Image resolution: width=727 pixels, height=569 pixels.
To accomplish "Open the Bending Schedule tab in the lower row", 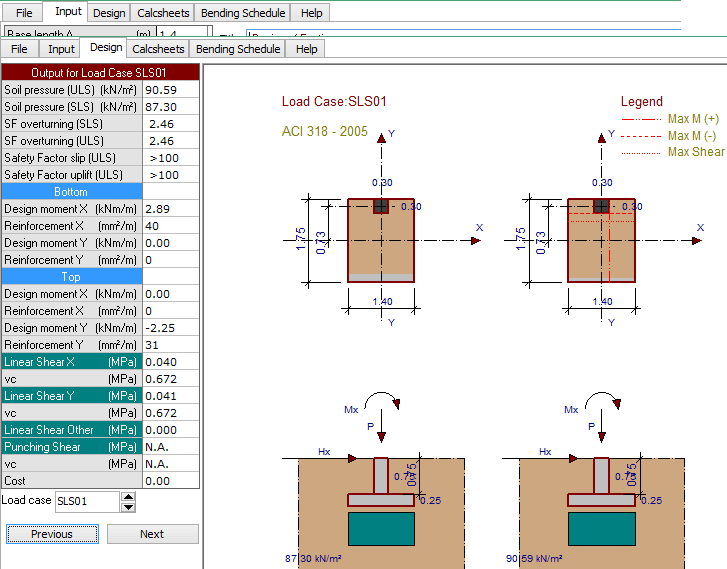I will 238,49.
